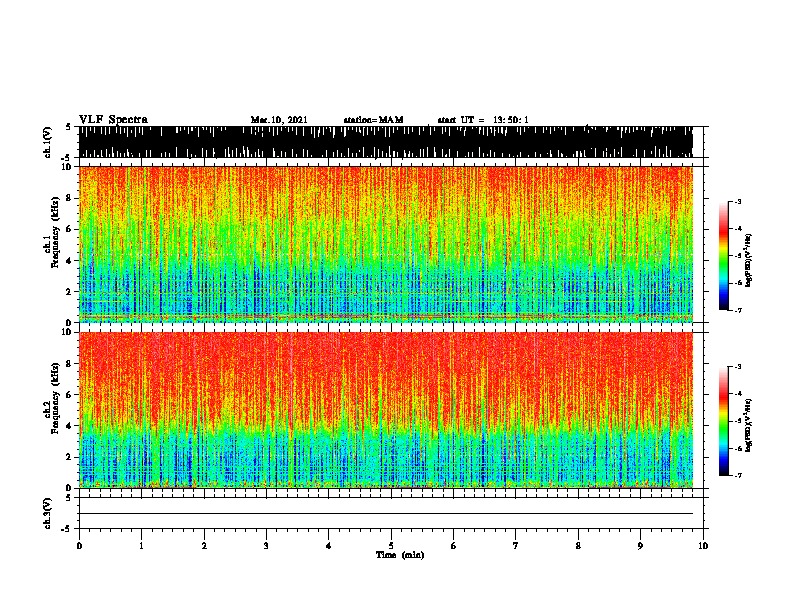Click the 'ch.3(V)' axis label

(47, 514)
